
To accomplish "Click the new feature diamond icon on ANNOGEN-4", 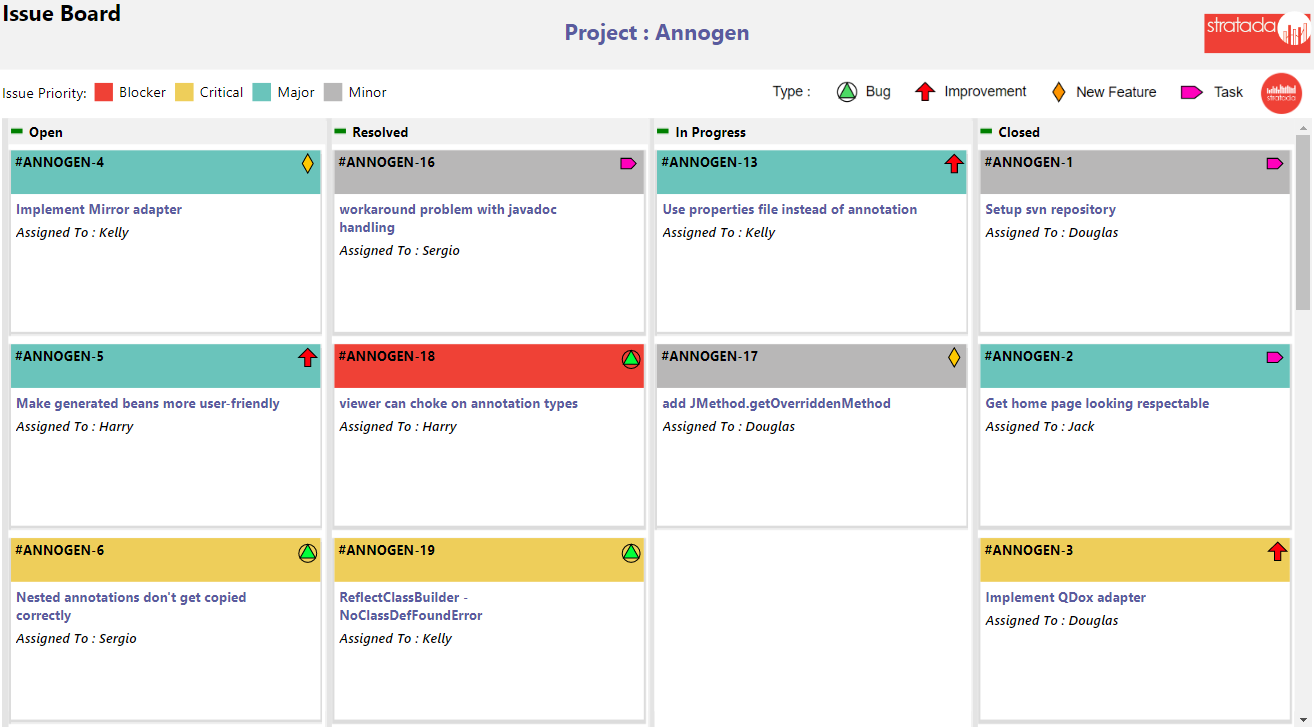I will click(x=308, y=163).
